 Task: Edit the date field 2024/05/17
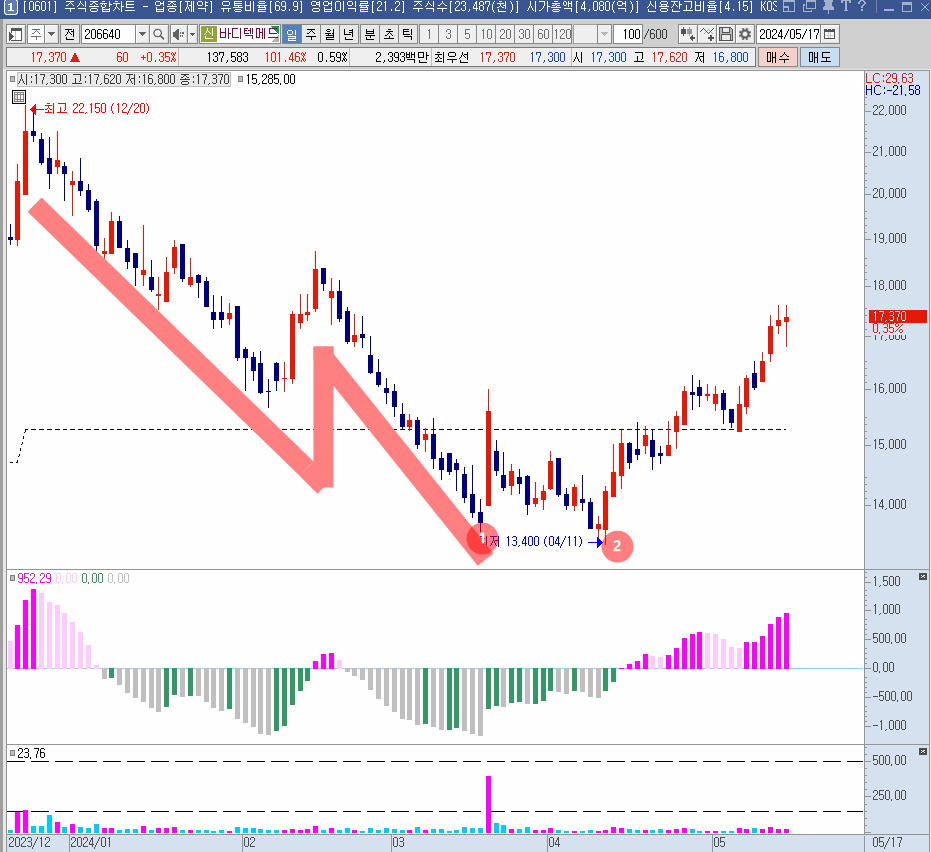[789, 34]
